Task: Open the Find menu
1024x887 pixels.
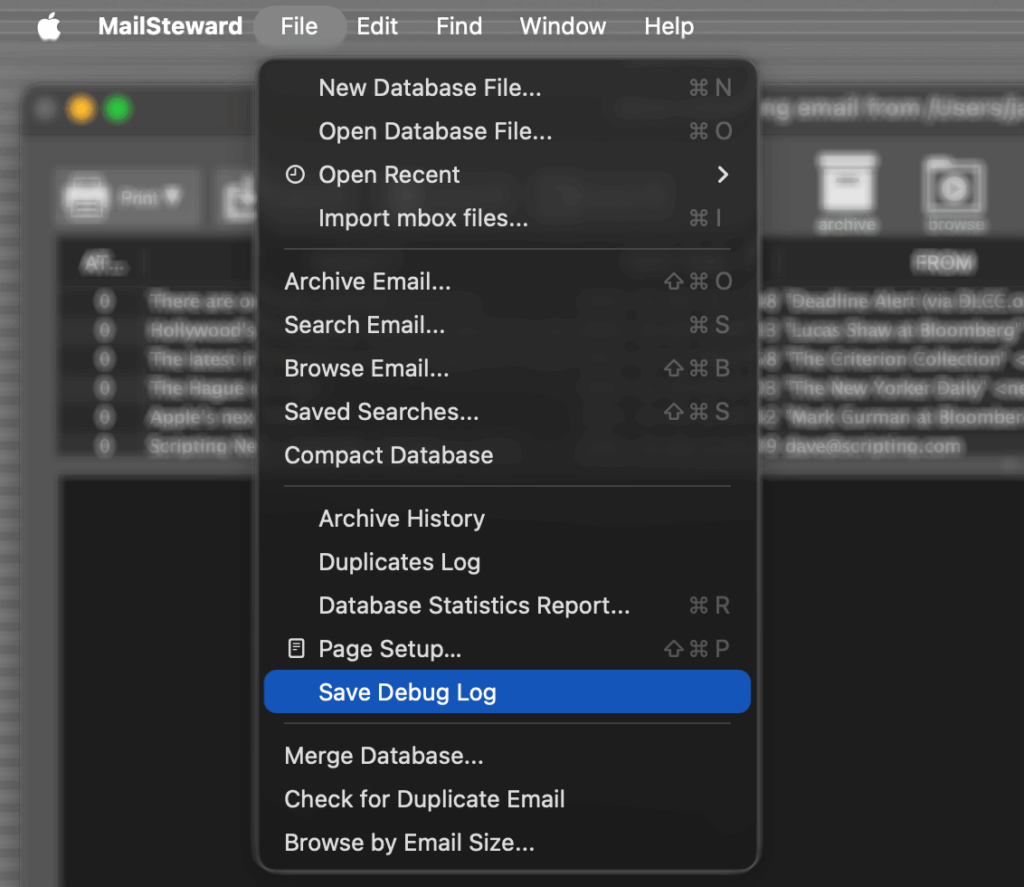Action: tap(458, 26)
